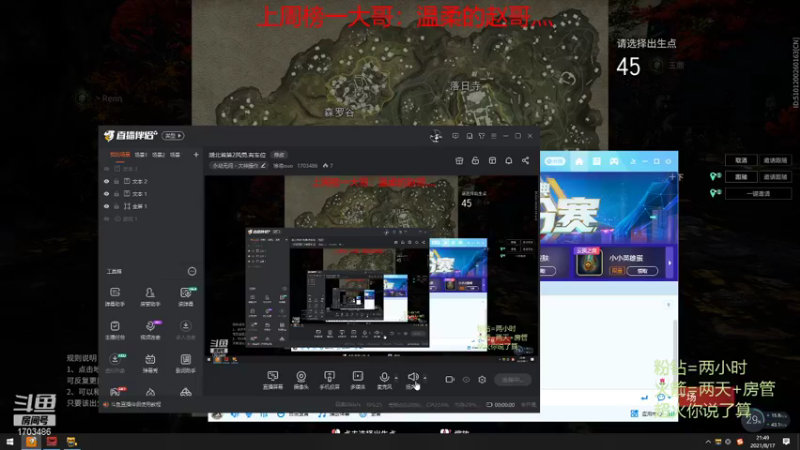Toggle visibility of the 文本 1 layer
The width and height of the screenshot is (800, 450).
[106, 194]
